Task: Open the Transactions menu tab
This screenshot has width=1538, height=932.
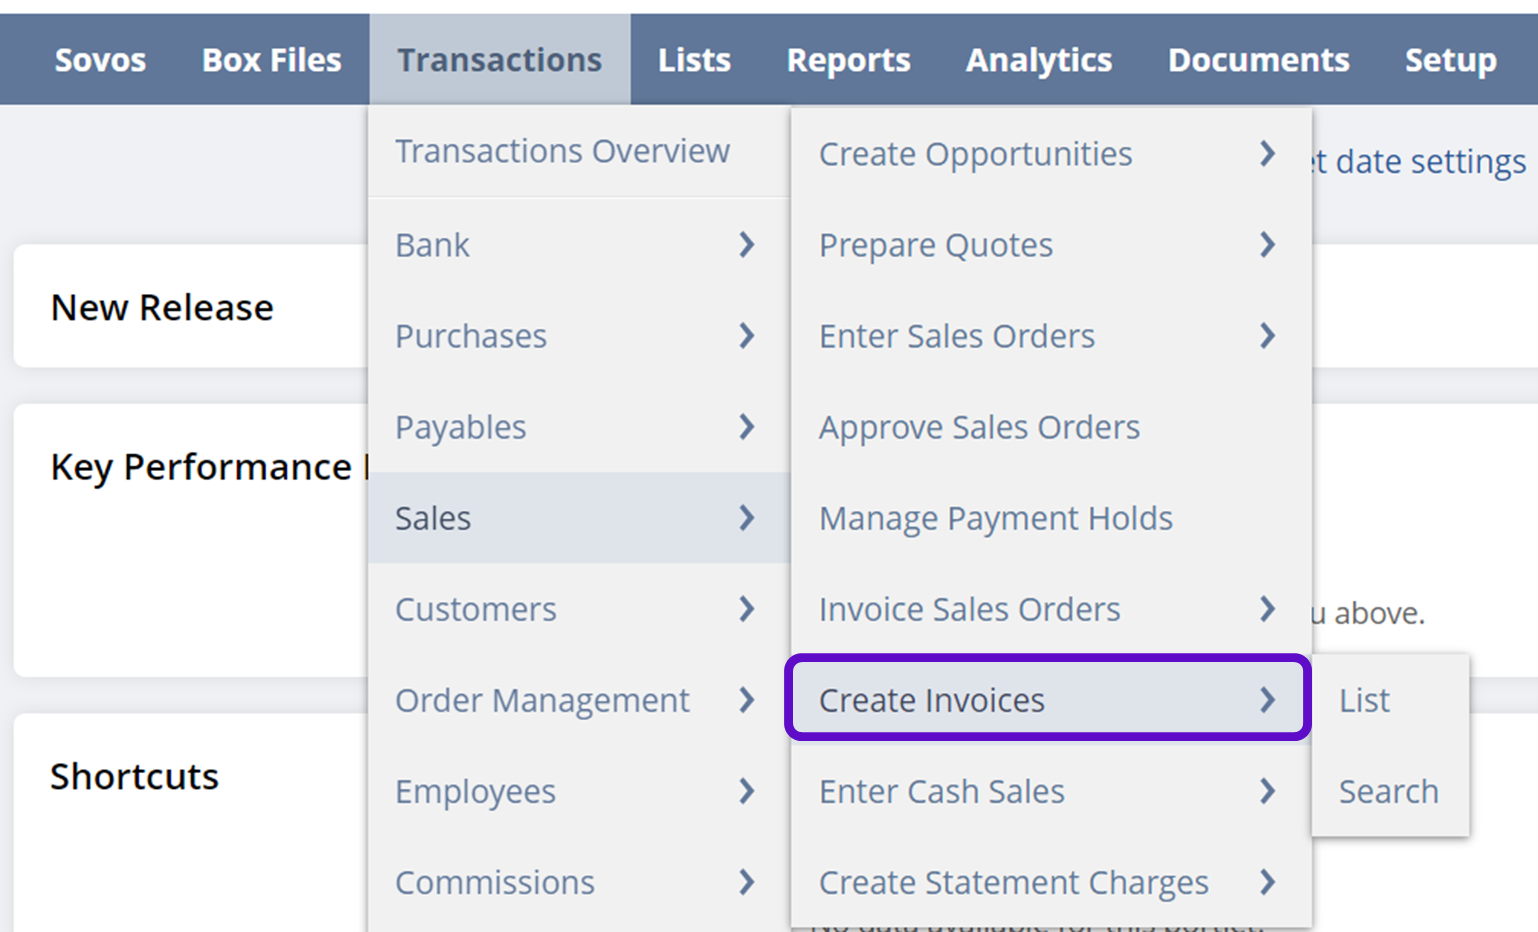Action: [x=499, y=60]
